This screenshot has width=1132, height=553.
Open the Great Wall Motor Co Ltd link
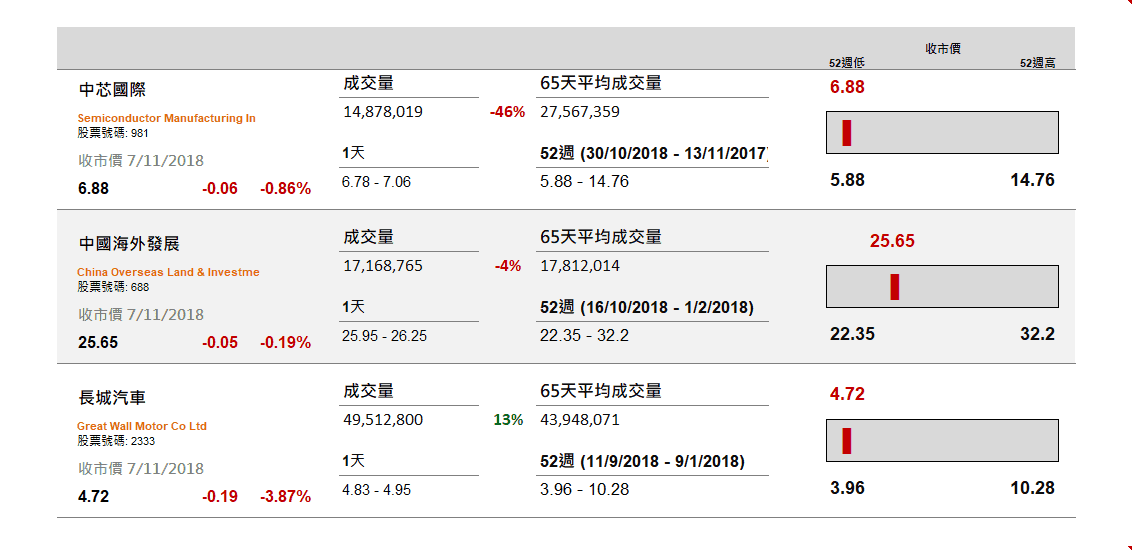click(142, 426)
